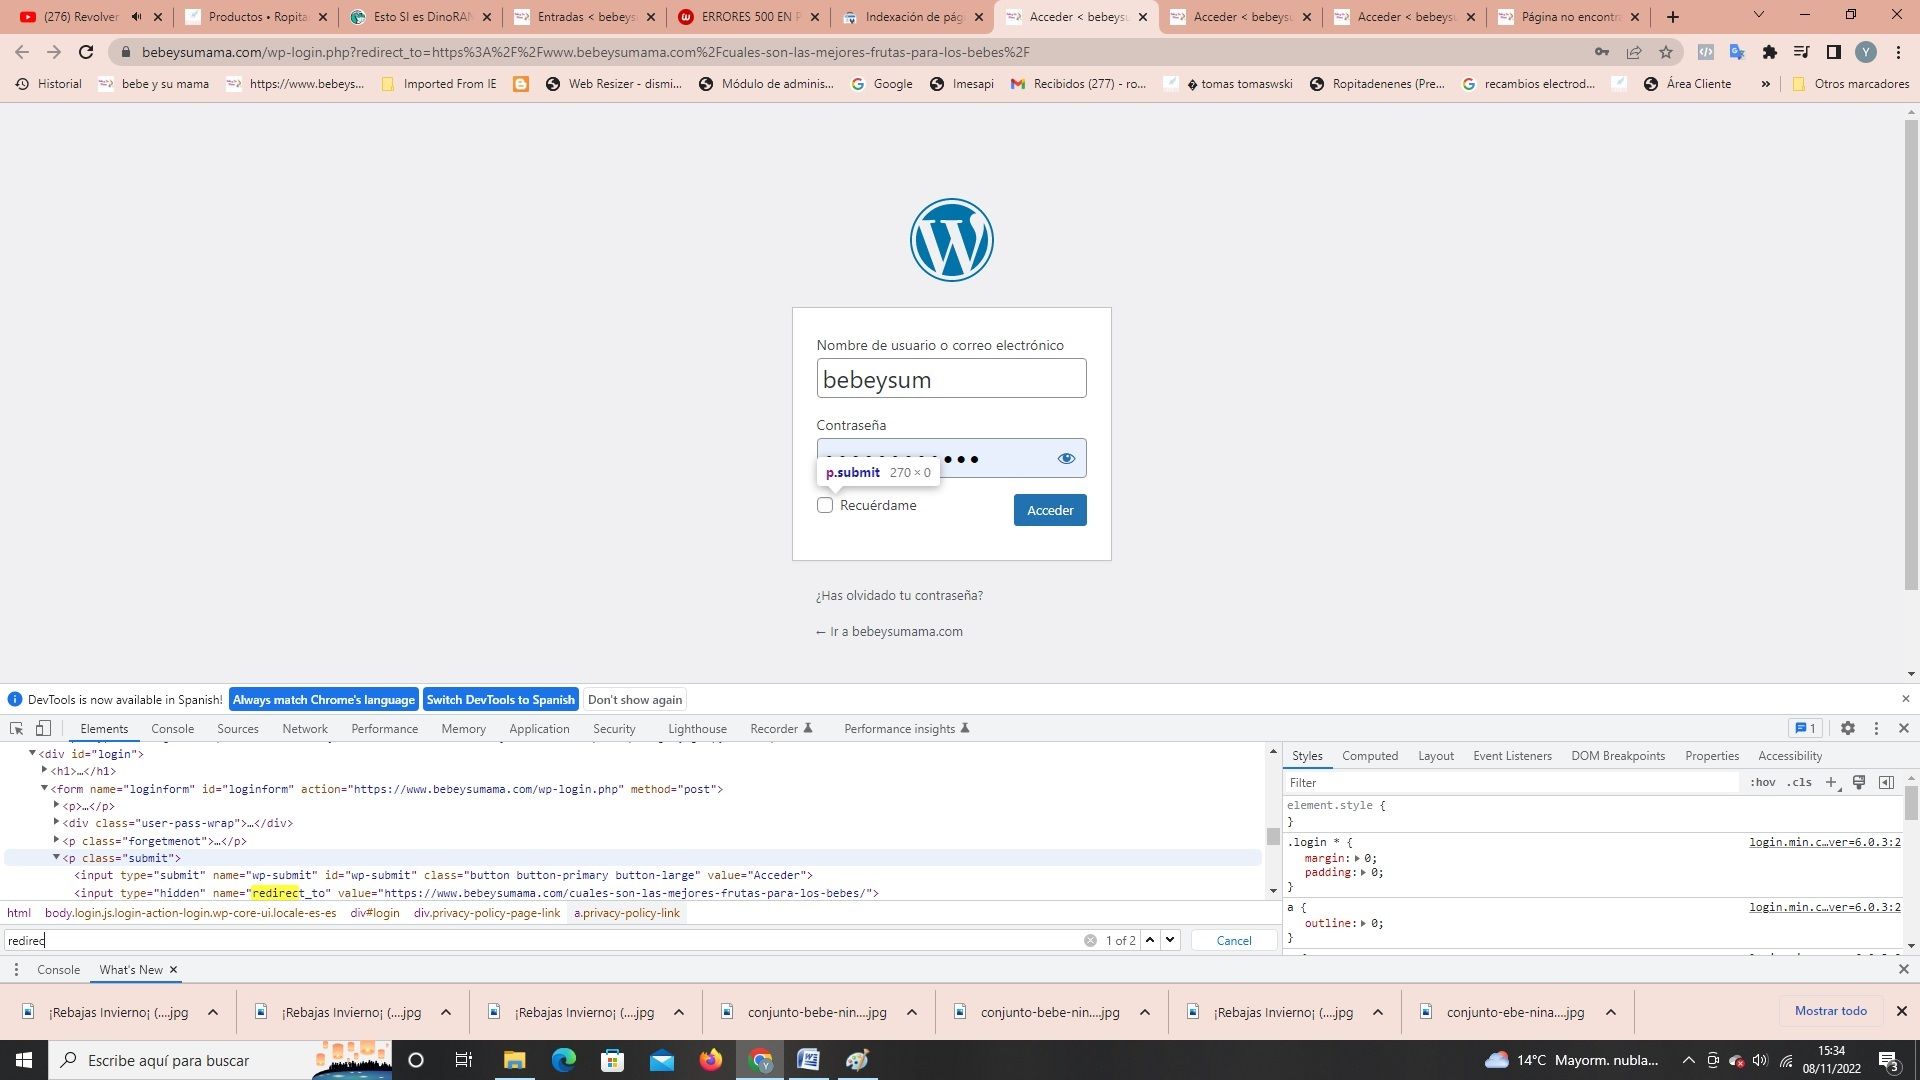Expand the user-pass-wrap div node
This screenshot has width=1920, height=1080.
[x=56, y=822]
